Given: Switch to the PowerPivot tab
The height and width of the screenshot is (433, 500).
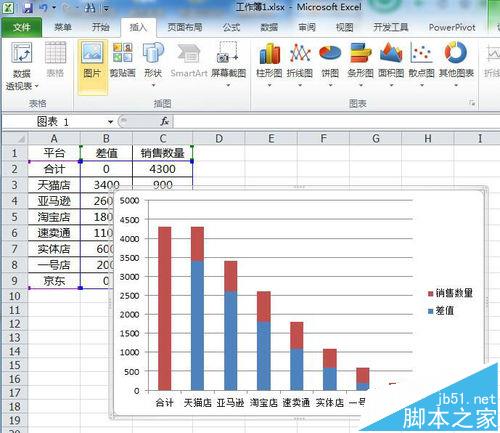Looking at the screenshot, I should (452, 27).
